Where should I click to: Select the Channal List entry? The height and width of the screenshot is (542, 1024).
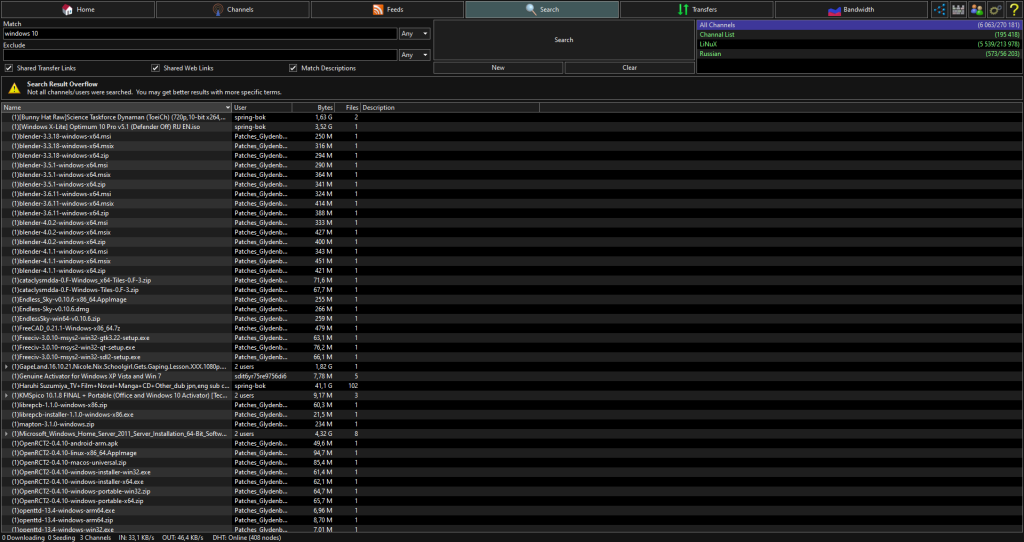pos(859,35)
